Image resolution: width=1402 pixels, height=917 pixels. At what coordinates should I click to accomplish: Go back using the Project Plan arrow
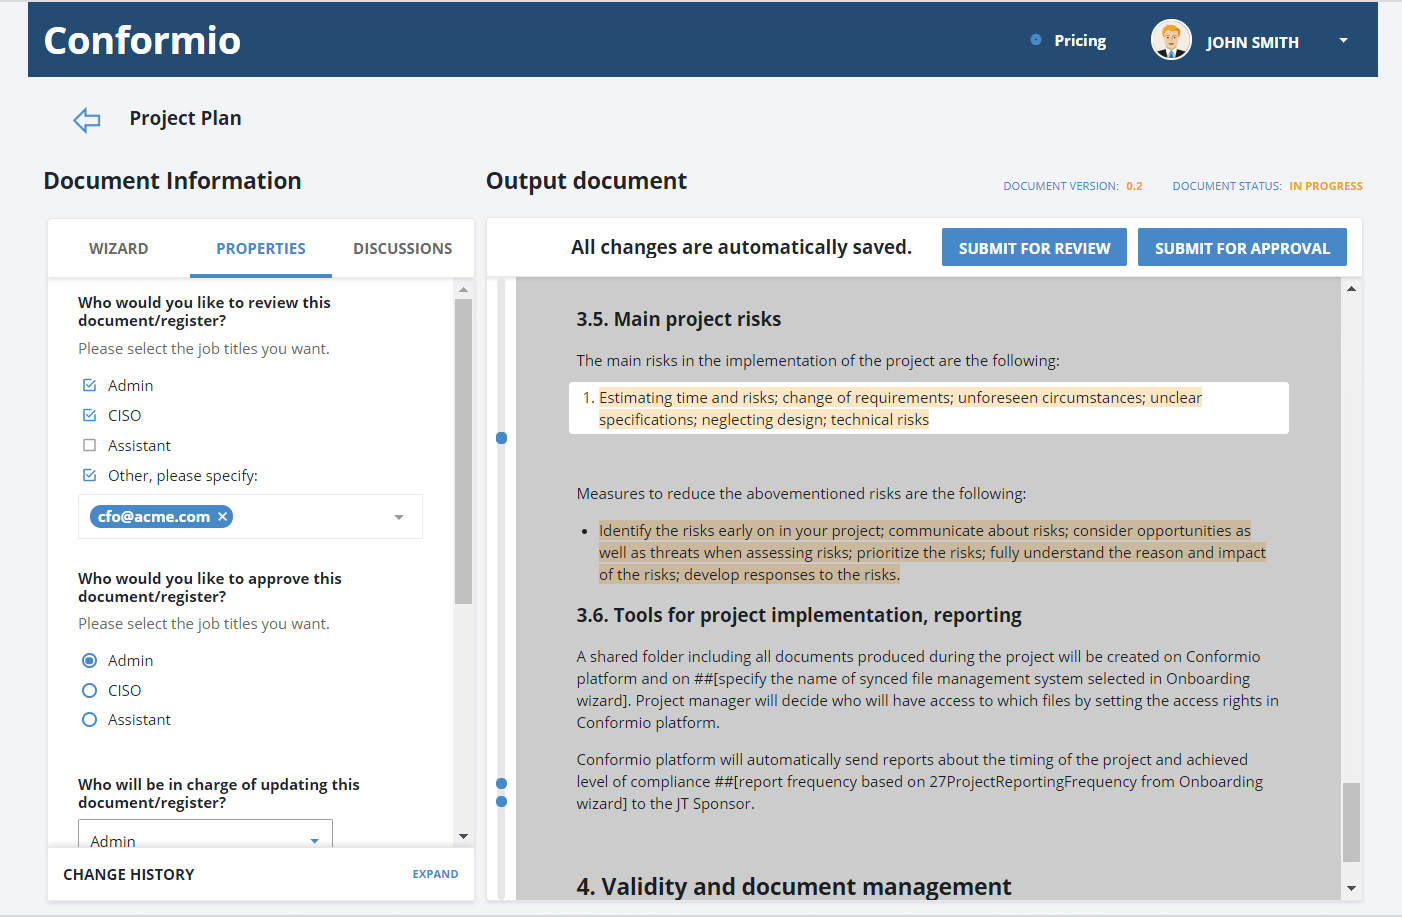(87, 120)
